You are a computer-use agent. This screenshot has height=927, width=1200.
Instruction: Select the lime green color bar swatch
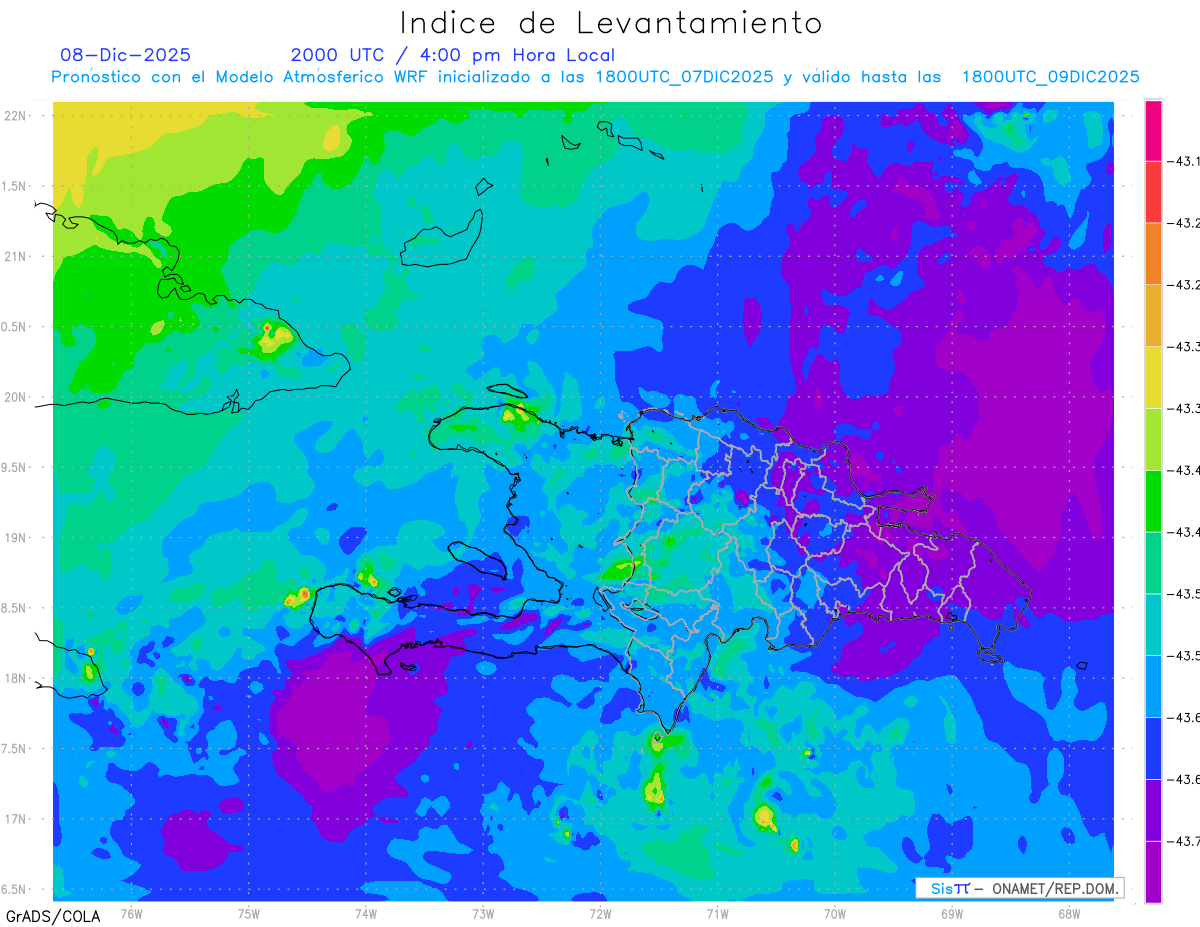click(x=1153, y=439)
